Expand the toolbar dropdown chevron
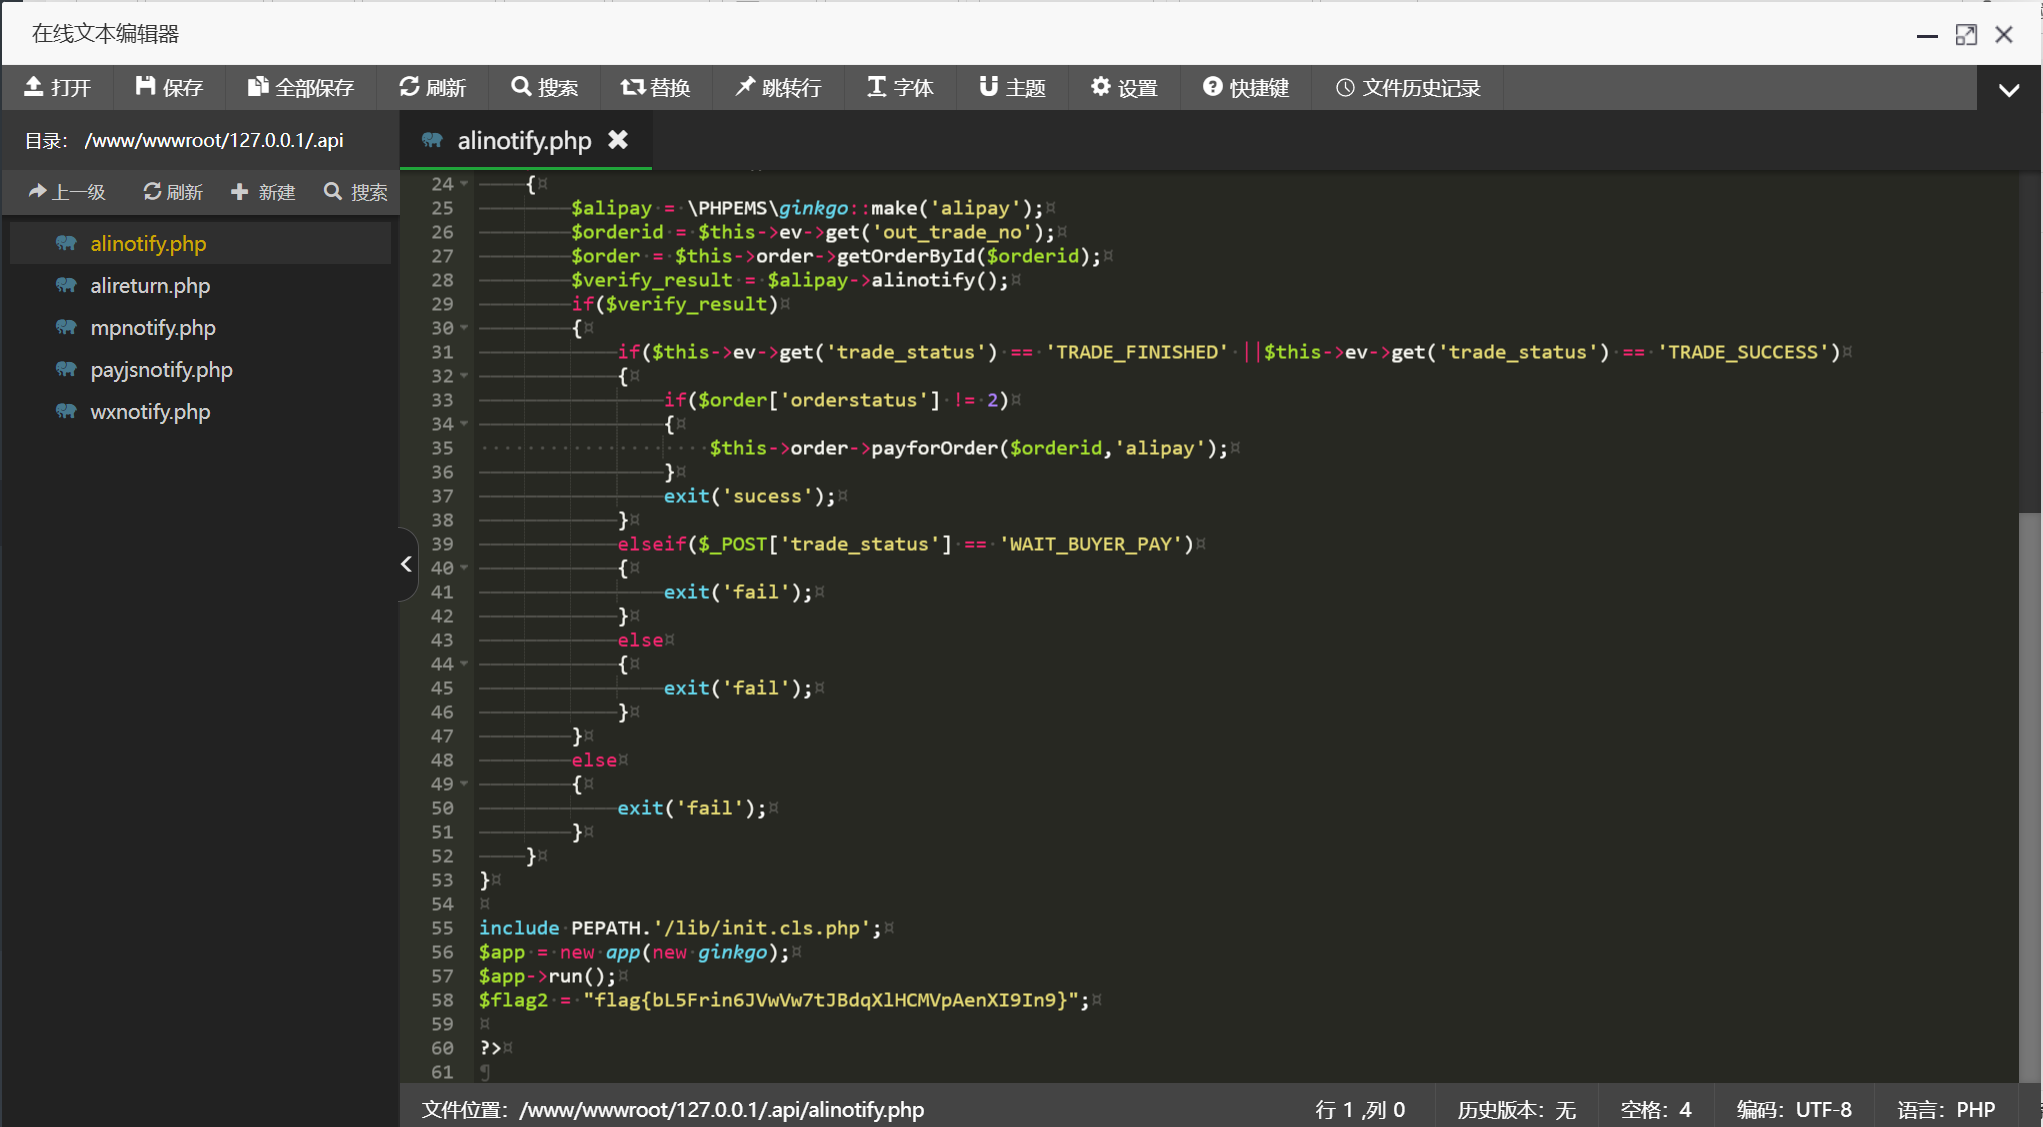 coord(2009,89)
